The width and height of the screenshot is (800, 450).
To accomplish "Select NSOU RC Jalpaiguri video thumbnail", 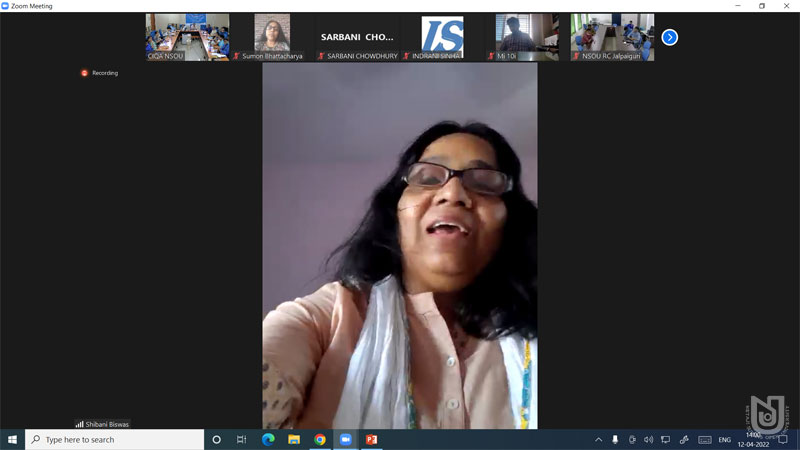I will point(612,37).
